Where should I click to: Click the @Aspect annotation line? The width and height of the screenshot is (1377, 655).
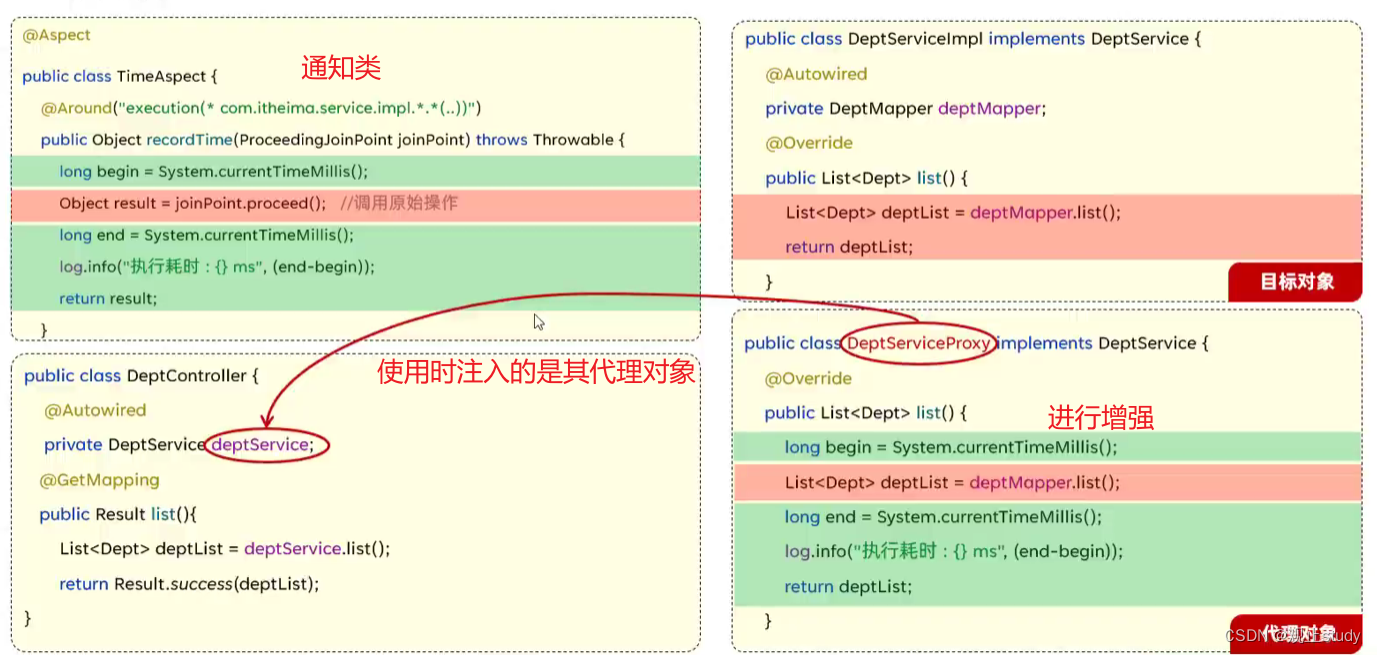tap(56, 35)
